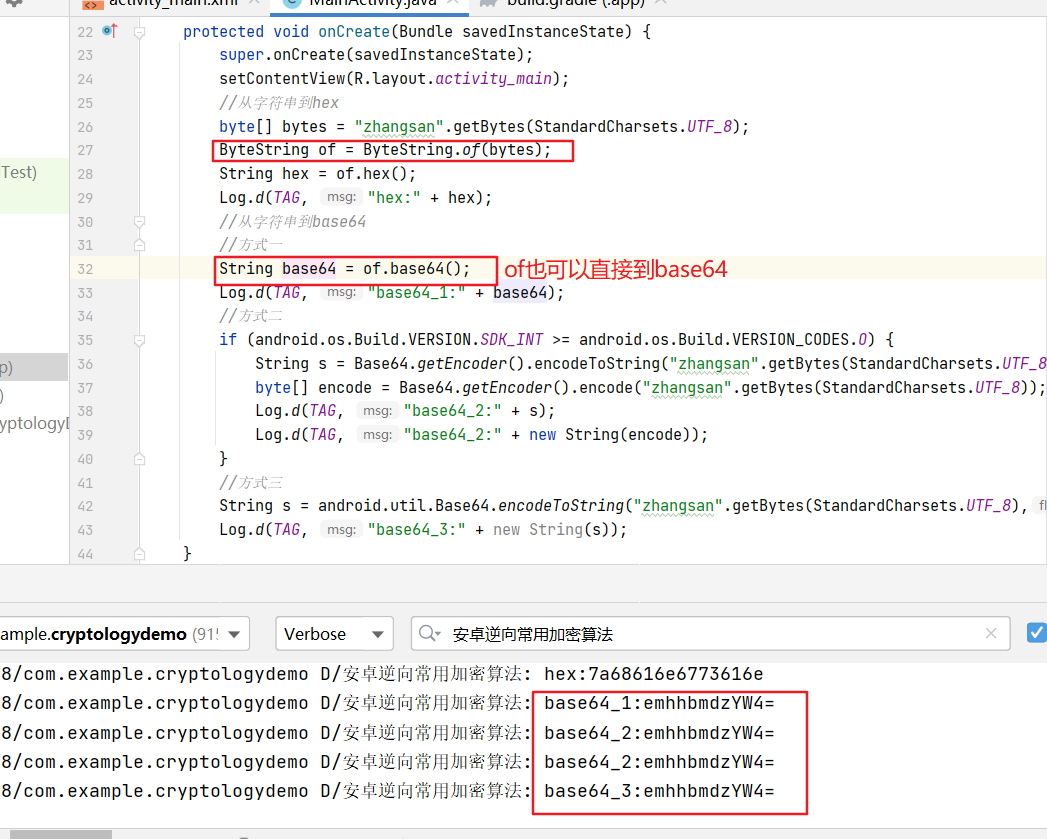Viewport: 1047px width, 839px height.
Task: Click the comment '//方式三' on line 41
Action: pos(251,482)
